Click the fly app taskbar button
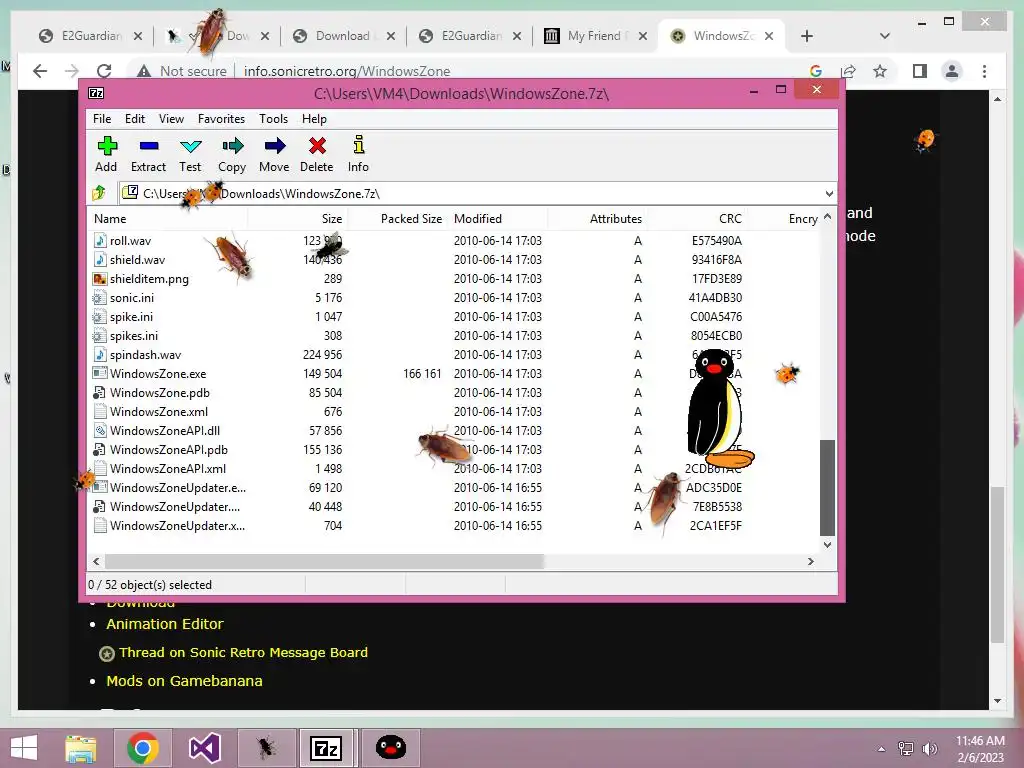1024x768 pixels. [266, 748]
